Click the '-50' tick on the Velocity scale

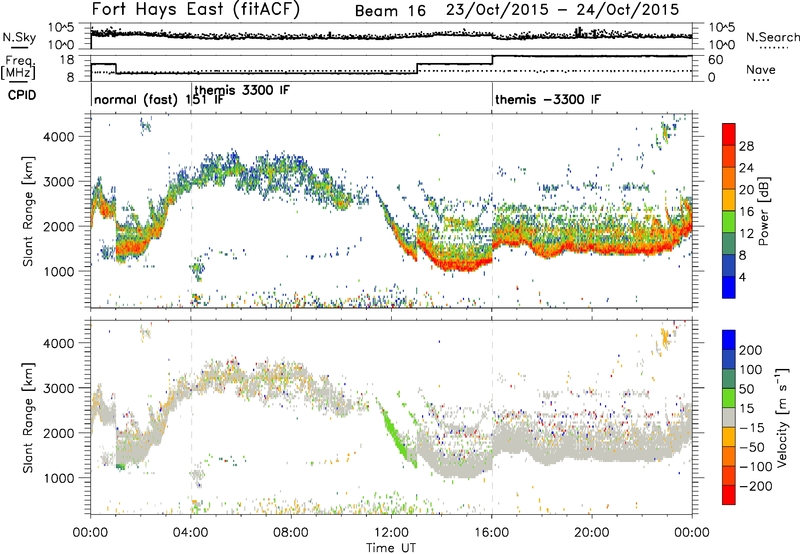[753, 447]
